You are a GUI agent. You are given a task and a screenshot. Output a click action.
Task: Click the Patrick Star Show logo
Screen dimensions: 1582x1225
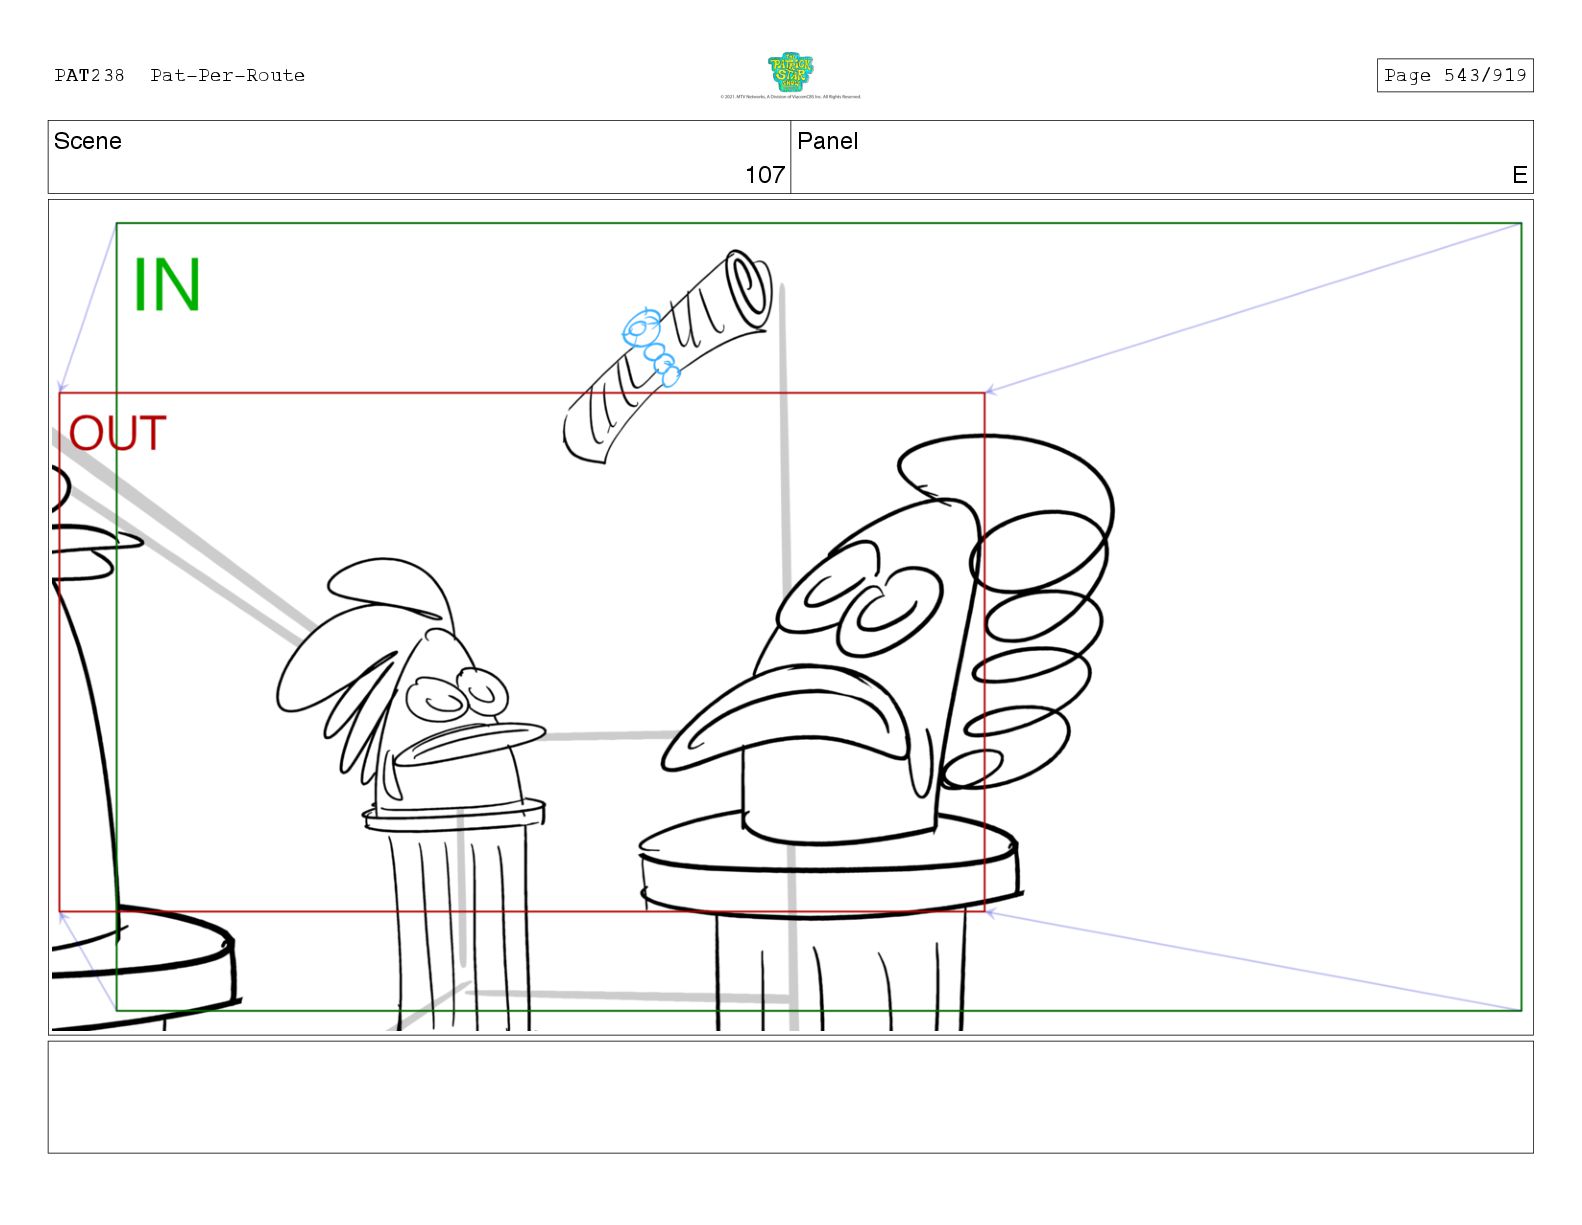tap(790, 72)
